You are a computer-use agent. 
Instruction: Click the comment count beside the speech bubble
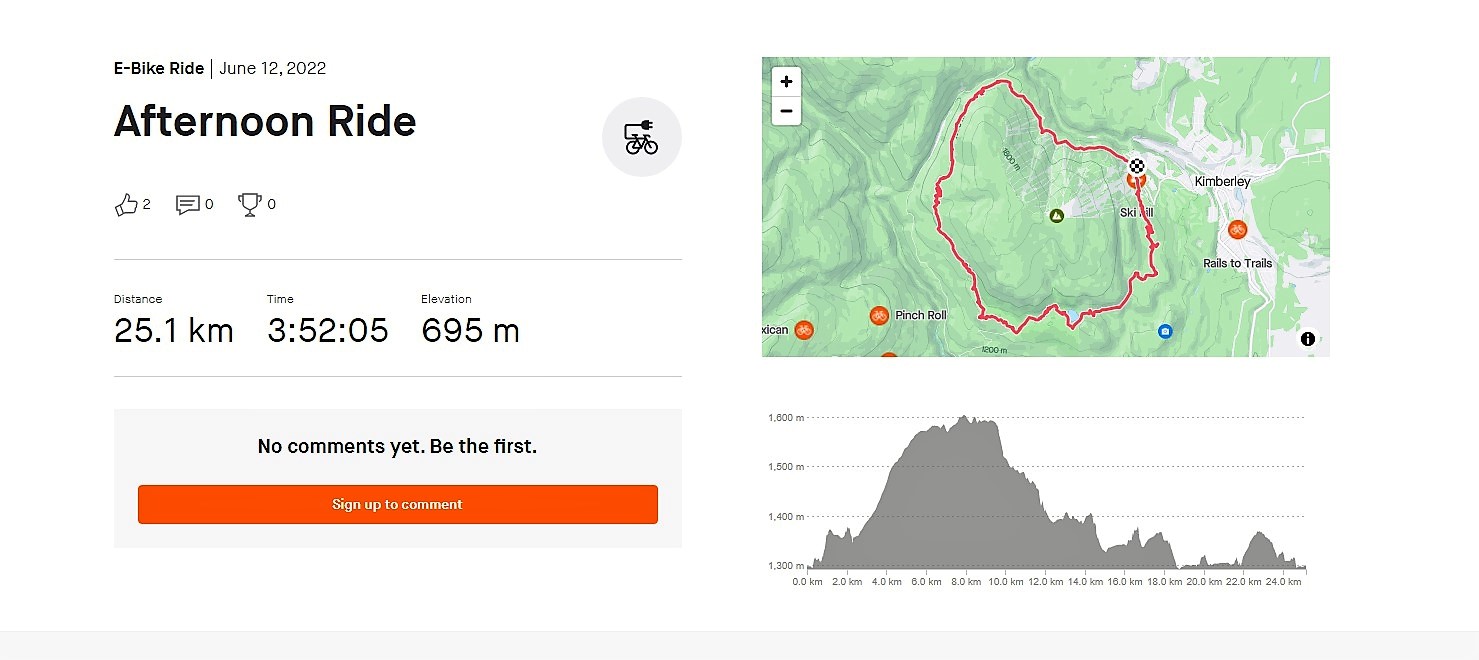pyautogui.click(x=209, y=203)
